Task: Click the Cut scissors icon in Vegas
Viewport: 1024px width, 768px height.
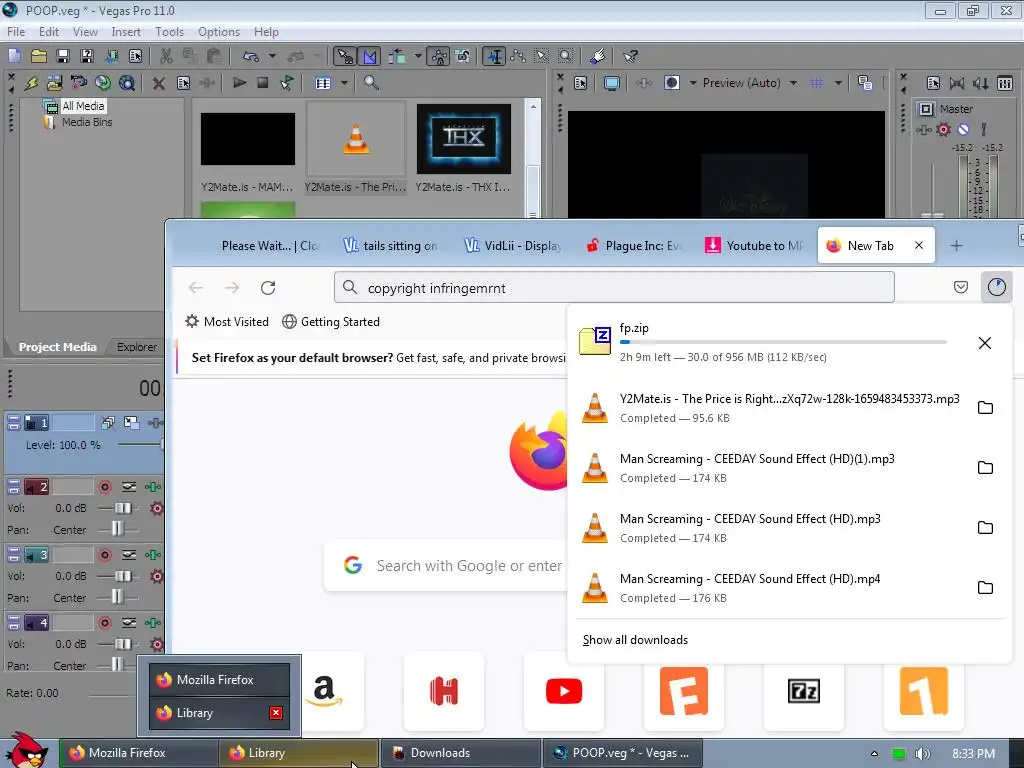Action: [x=167, y=56]
